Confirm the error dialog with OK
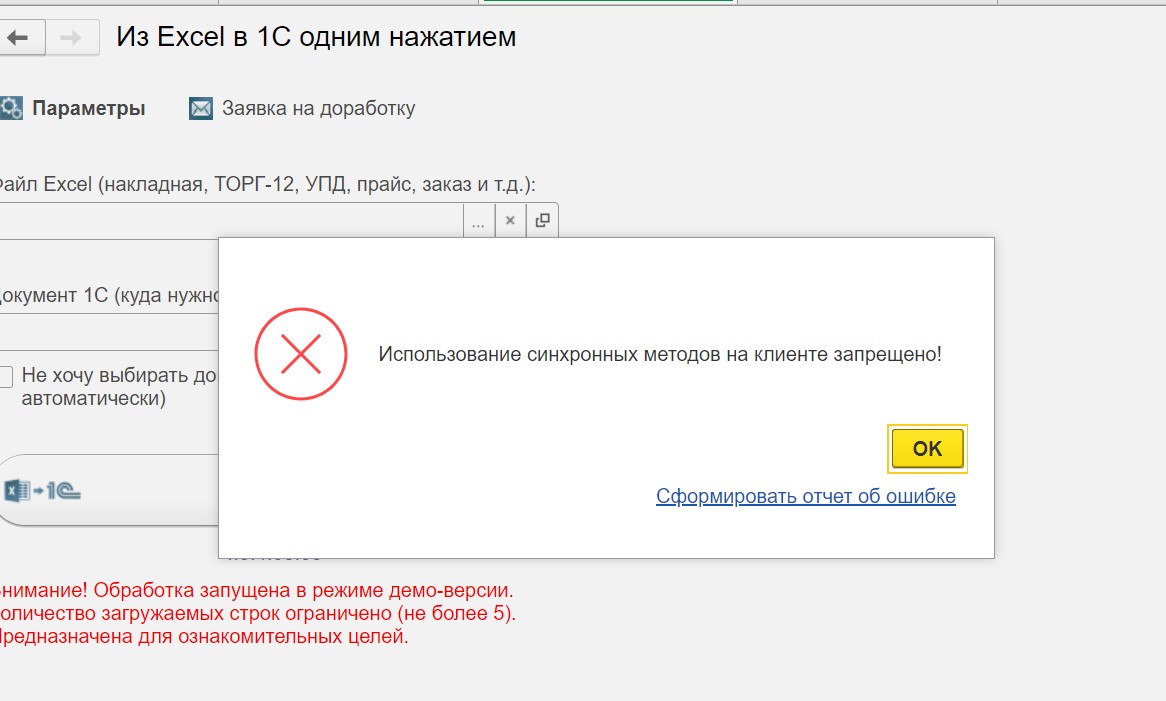The height and width of the screenshot is (701, 1166). [x=927, y=448]
